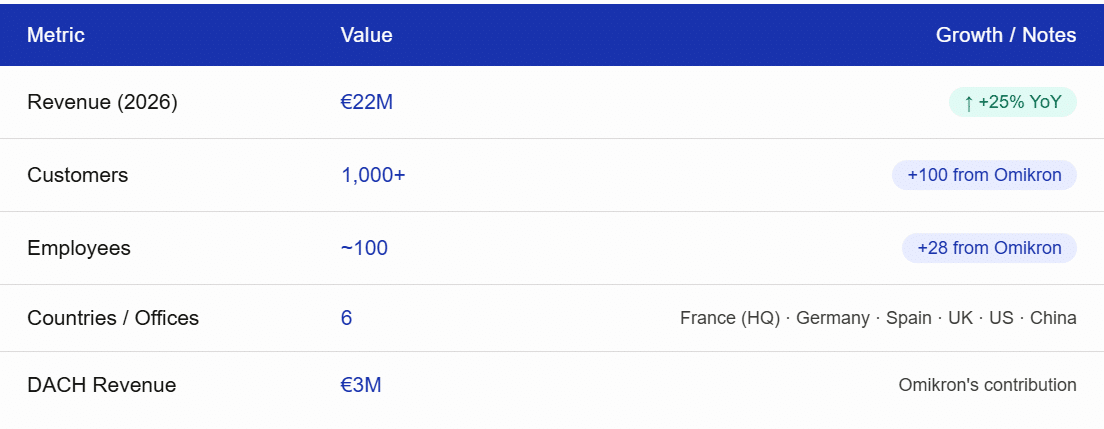1104x429 pixels.
Task: Click the €3M DACH revenue value
Action: [x=361, y=385]
